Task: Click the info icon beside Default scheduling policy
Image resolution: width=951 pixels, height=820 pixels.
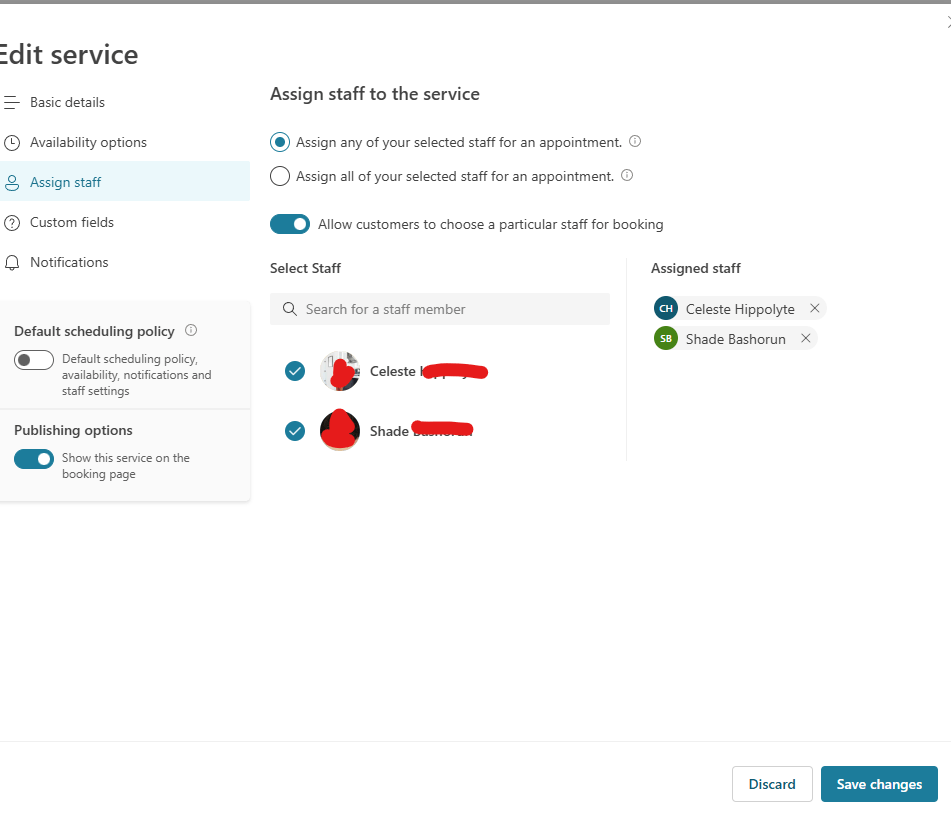Action: (191, 331)
